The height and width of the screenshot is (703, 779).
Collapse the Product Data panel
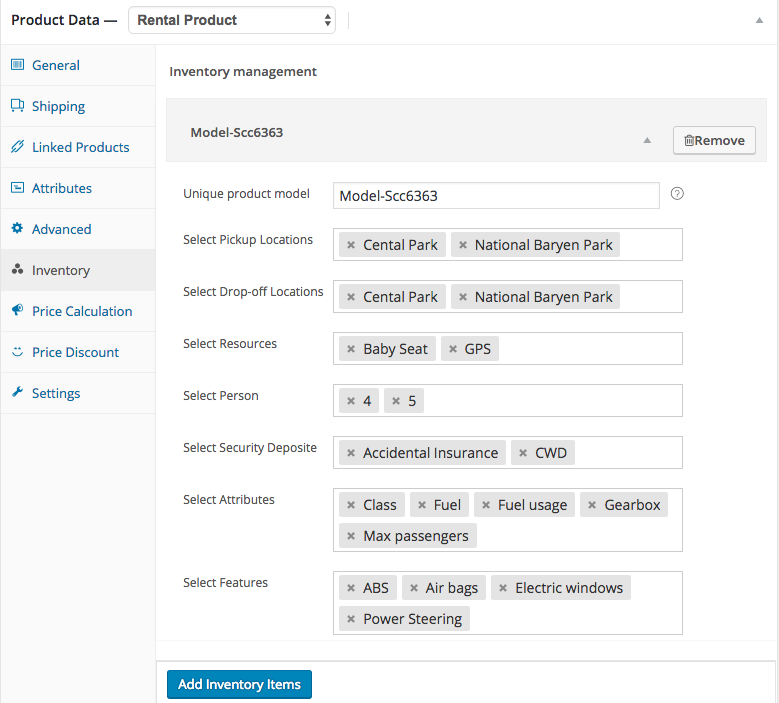click(759, 20)
